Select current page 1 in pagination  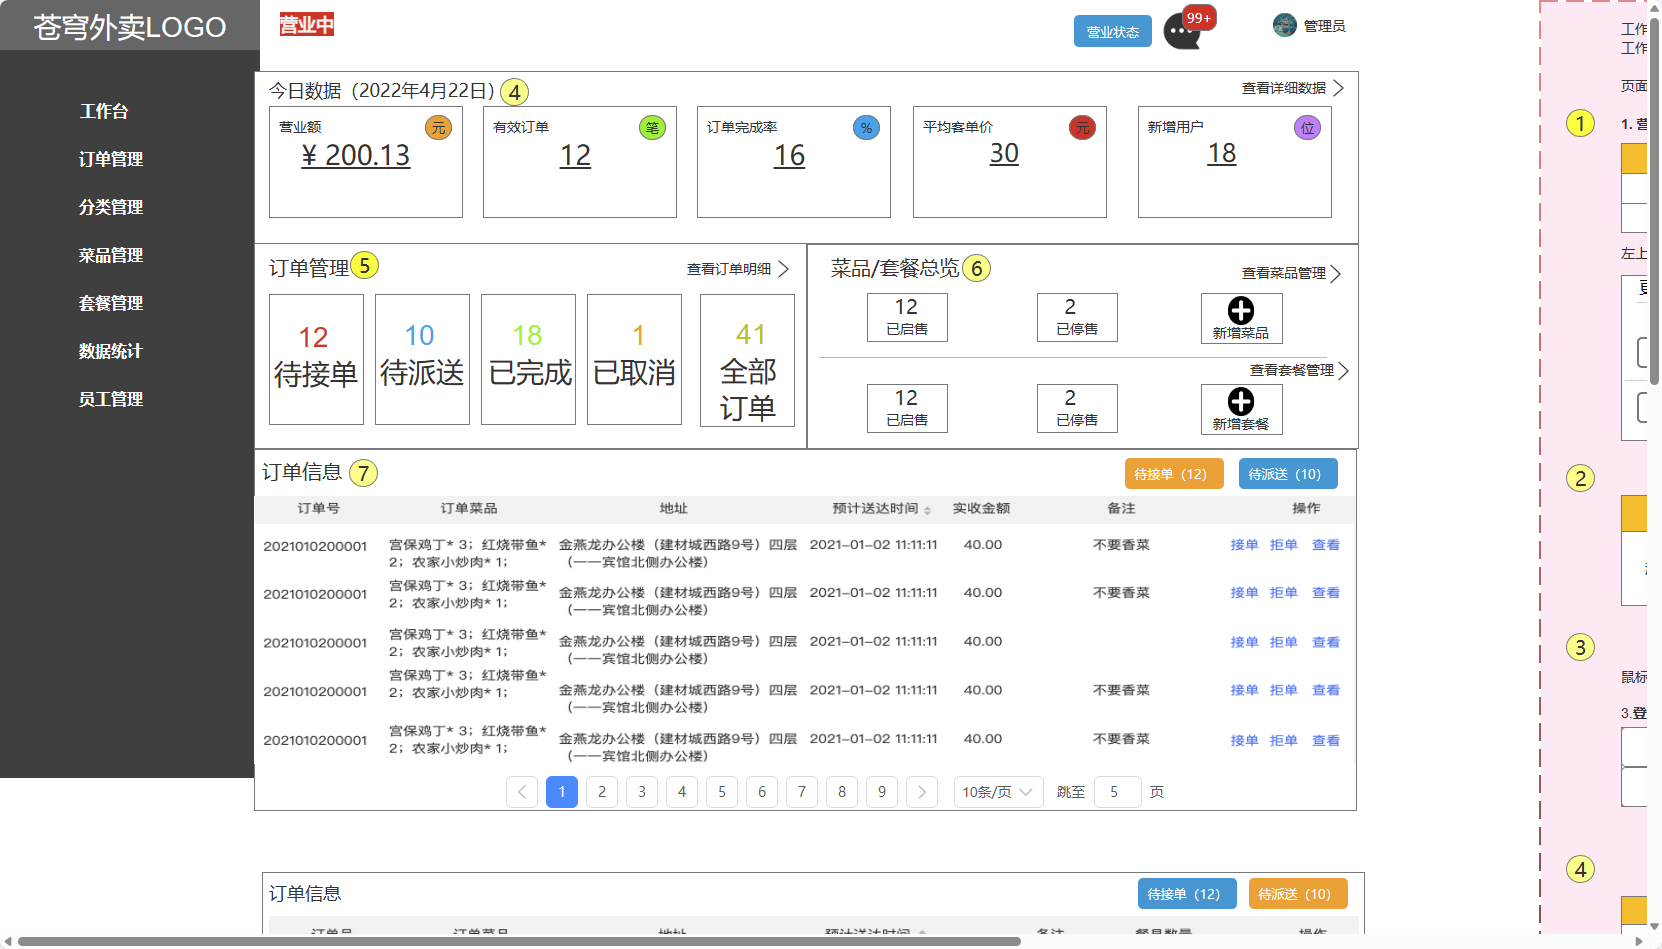pos(562,792)
